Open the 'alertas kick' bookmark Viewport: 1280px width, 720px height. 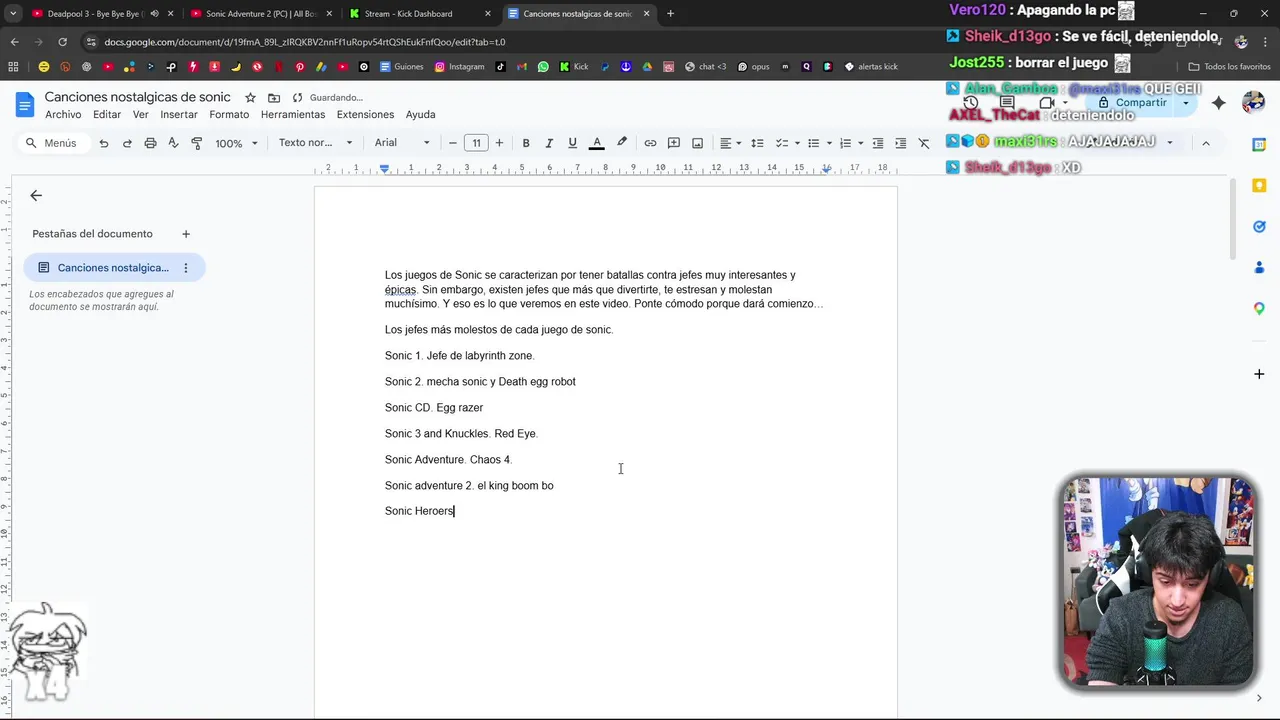tap(871, 67)
